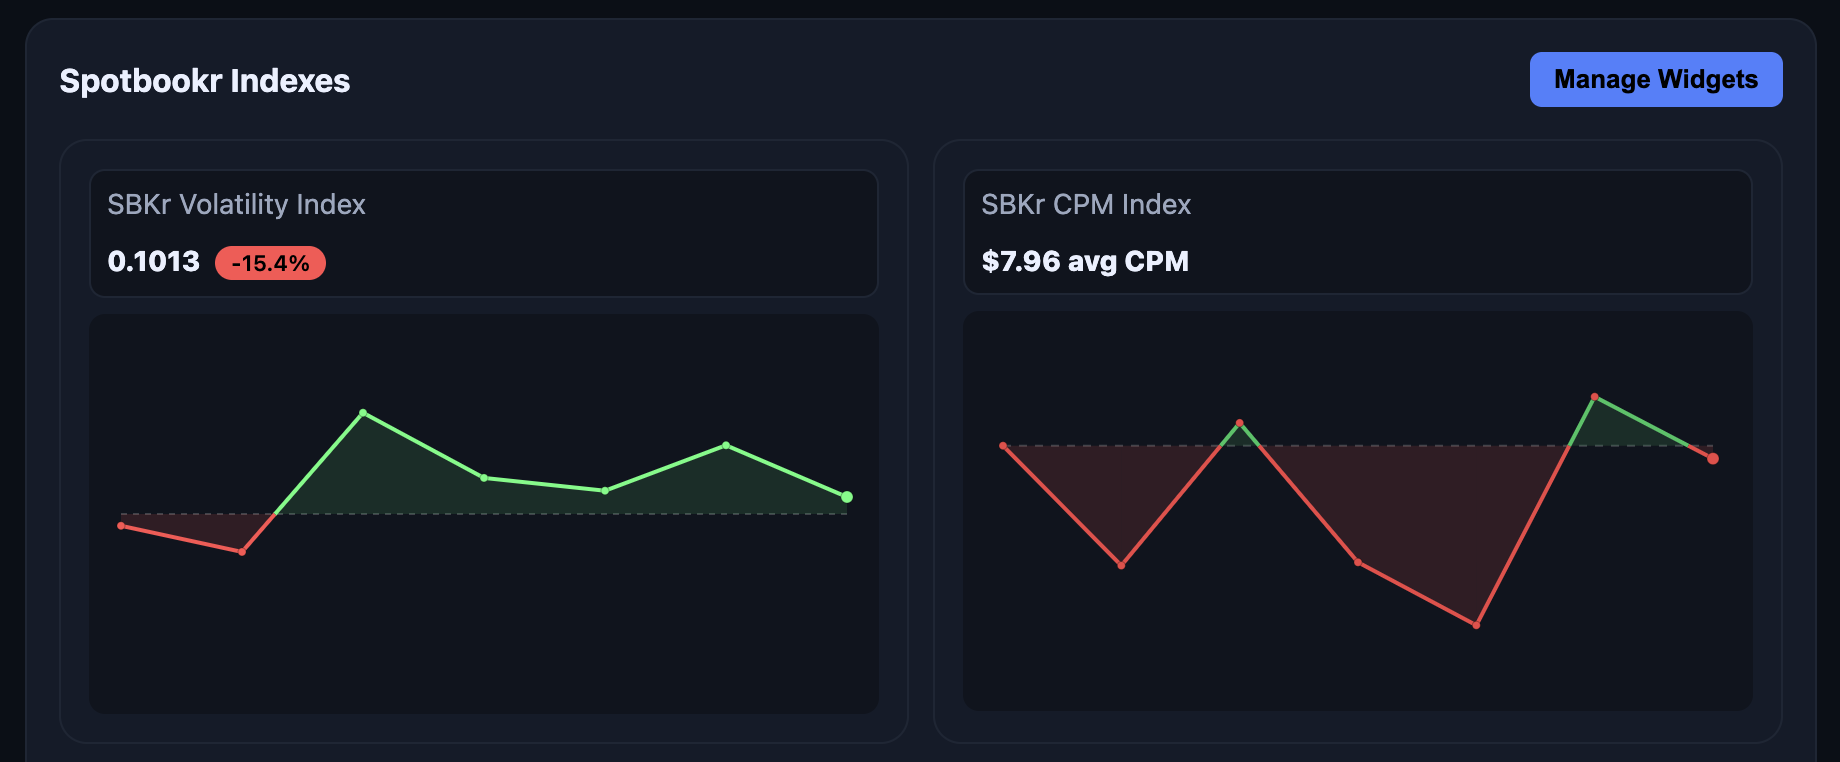Click the Spotbookr Indexes heading
This screenshot has width=1840, height=762.
[204, 81]
